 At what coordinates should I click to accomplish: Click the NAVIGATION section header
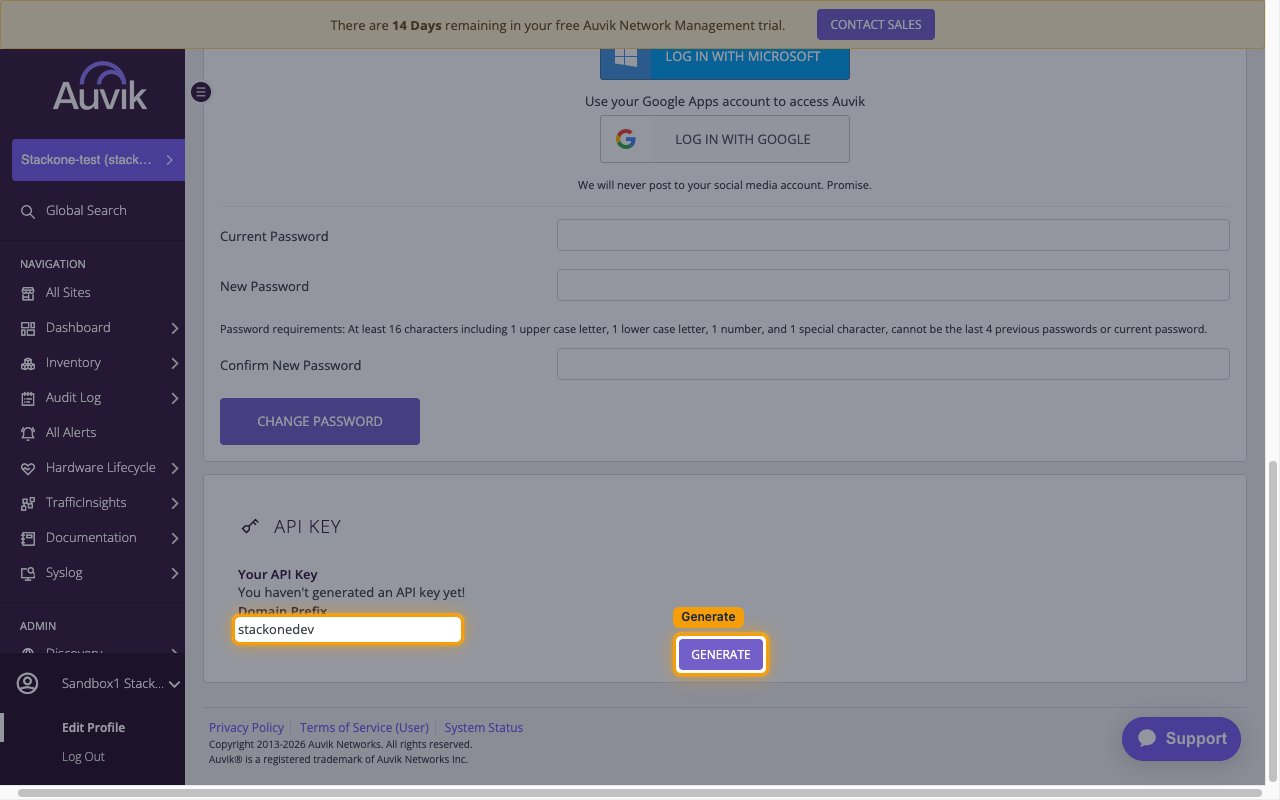click(x=53, y=264)
